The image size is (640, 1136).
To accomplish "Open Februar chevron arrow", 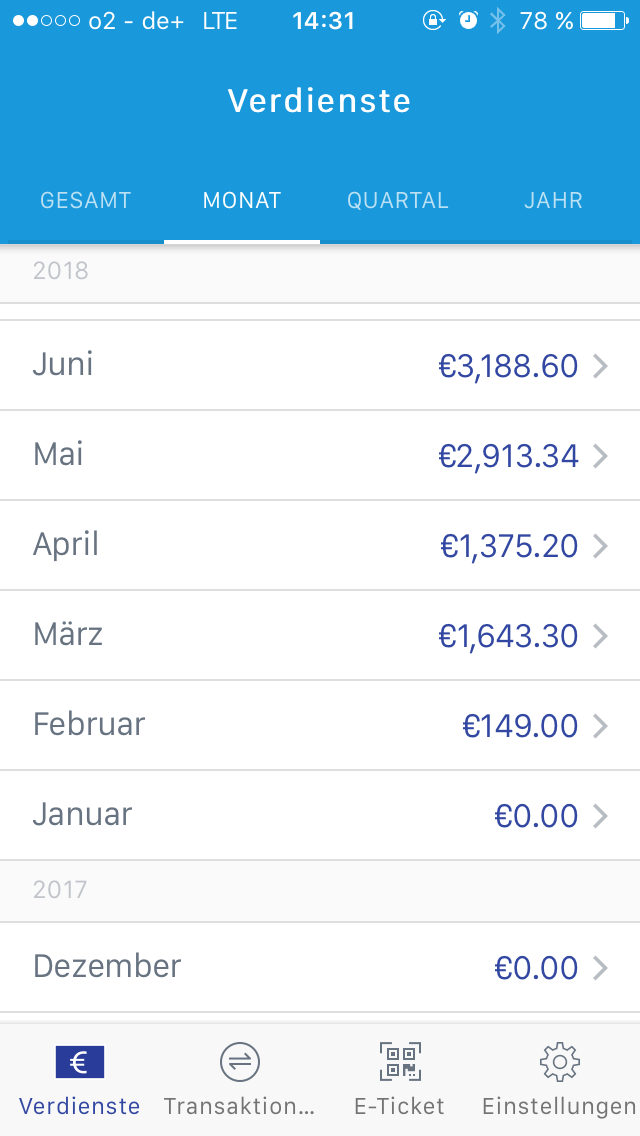I will coord(600,727).
